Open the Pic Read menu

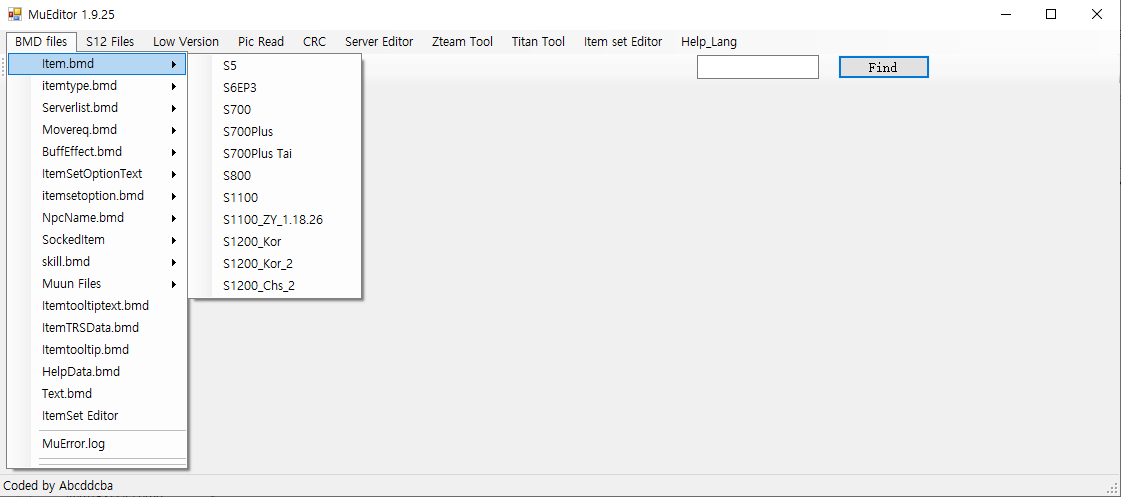(x=261, y=41)
